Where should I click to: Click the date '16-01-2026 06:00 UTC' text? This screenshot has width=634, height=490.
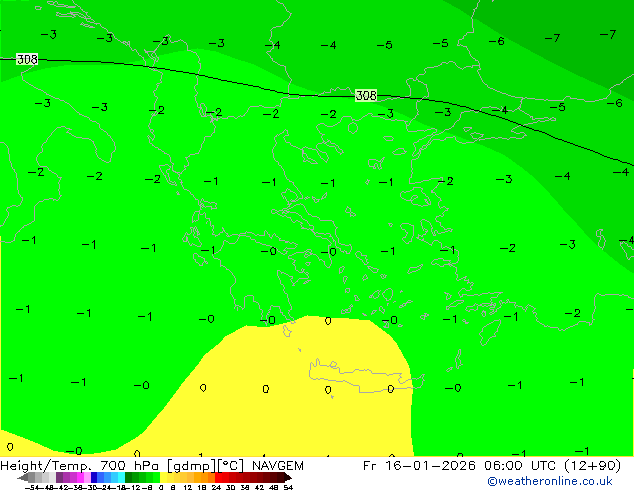pyautogui.click(x=470, y=466)
